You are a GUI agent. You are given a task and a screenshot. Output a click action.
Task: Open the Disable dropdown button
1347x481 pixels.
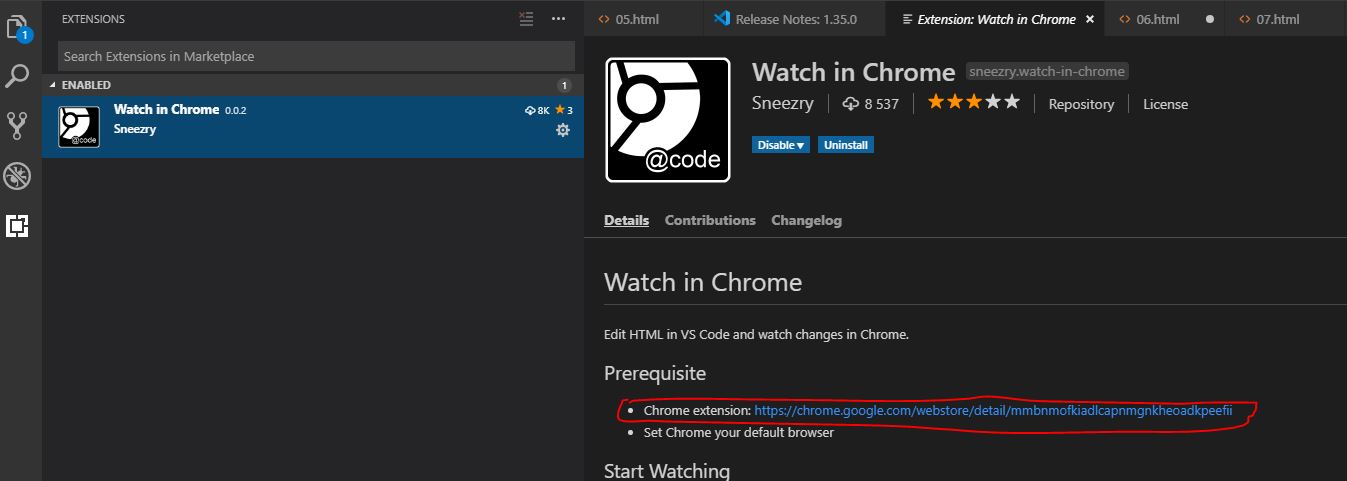click(x=781, y=145)
